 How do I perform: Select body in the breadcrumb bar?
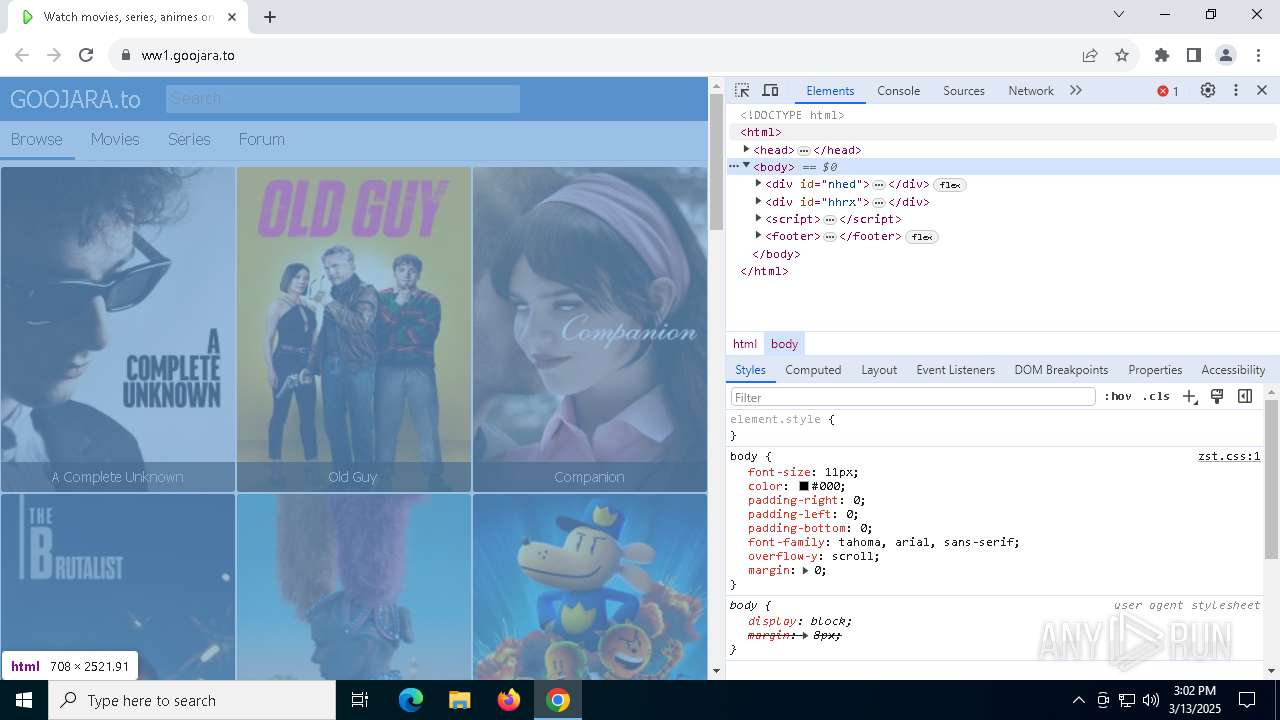[784, 343]
